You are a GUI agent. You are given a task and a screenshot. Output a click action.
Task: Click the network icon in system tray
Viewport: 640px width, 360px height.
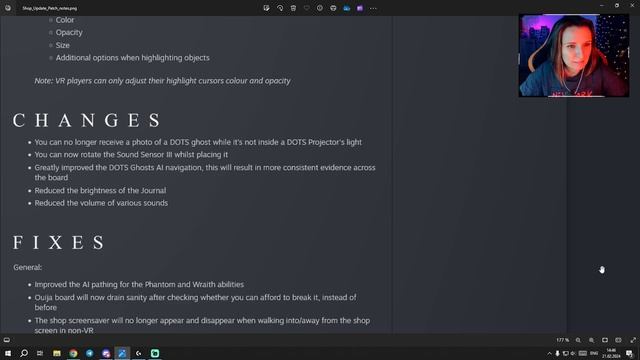tap(565, 353)
